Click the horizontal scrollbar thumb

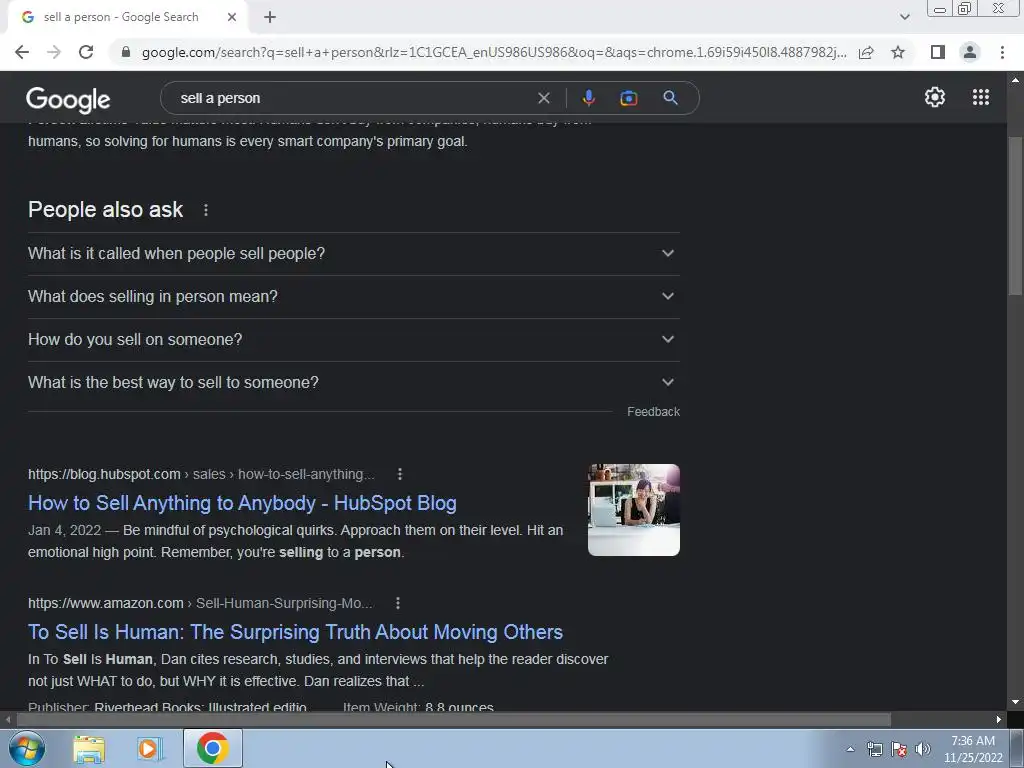pos(454,720)
